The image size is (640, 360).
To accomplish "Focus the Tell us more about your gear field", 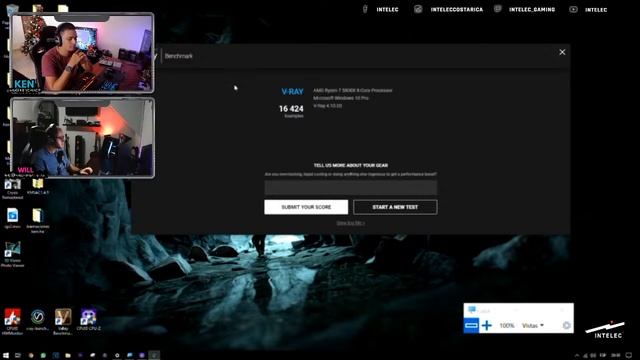I will pyautogui.click(x=351, y=188).
